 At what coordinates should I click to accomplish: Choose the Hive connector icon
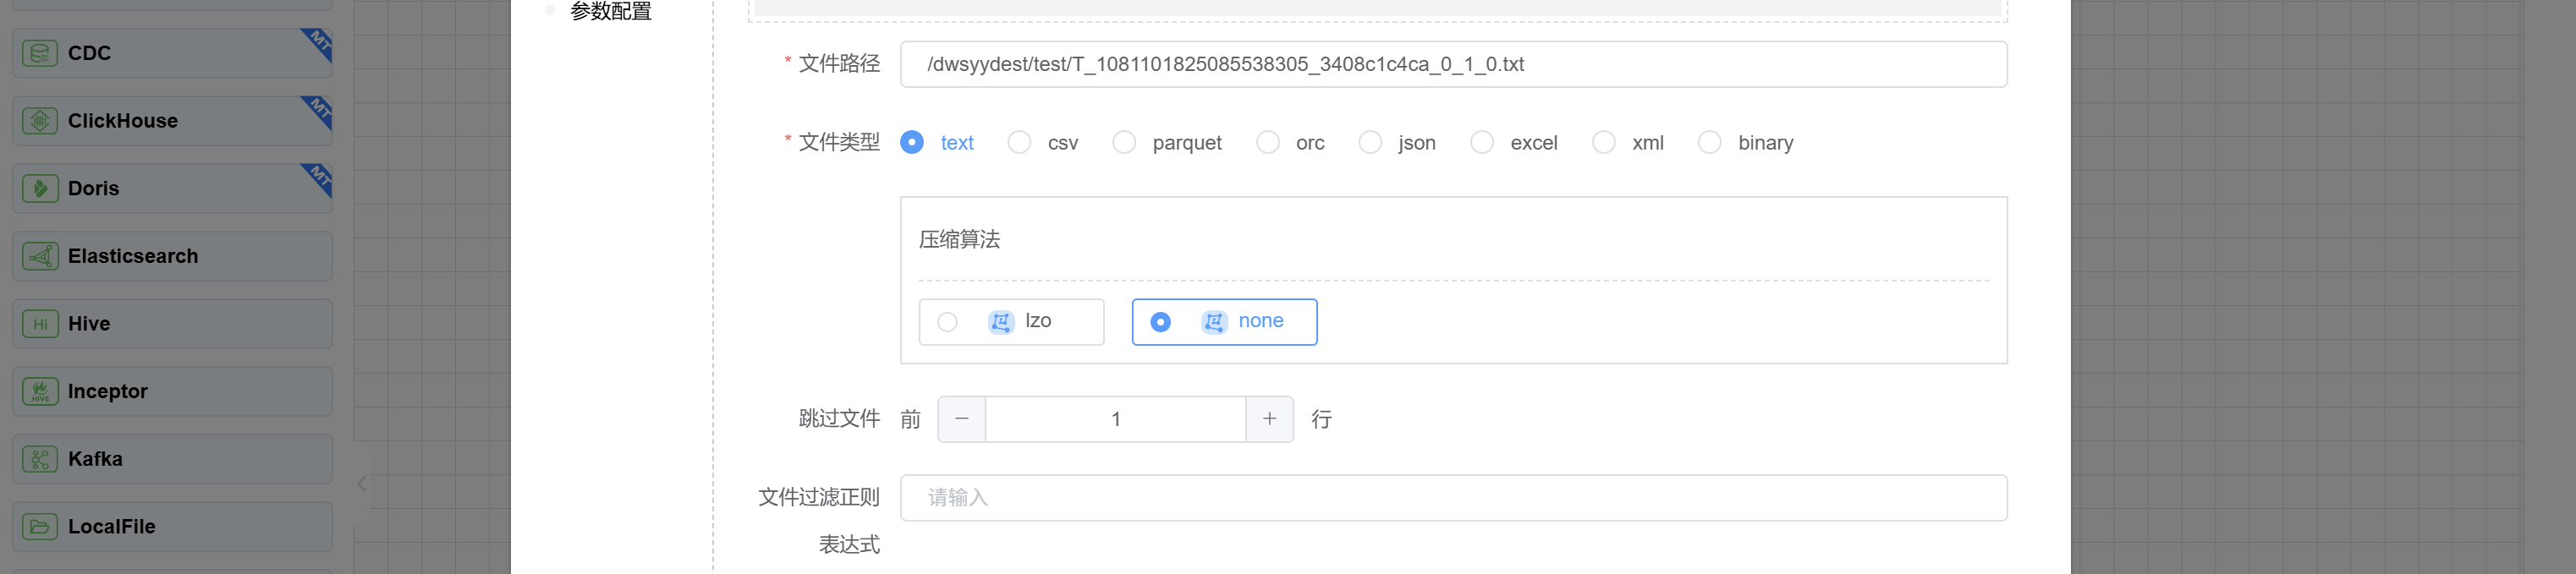(x=40, y=324)
